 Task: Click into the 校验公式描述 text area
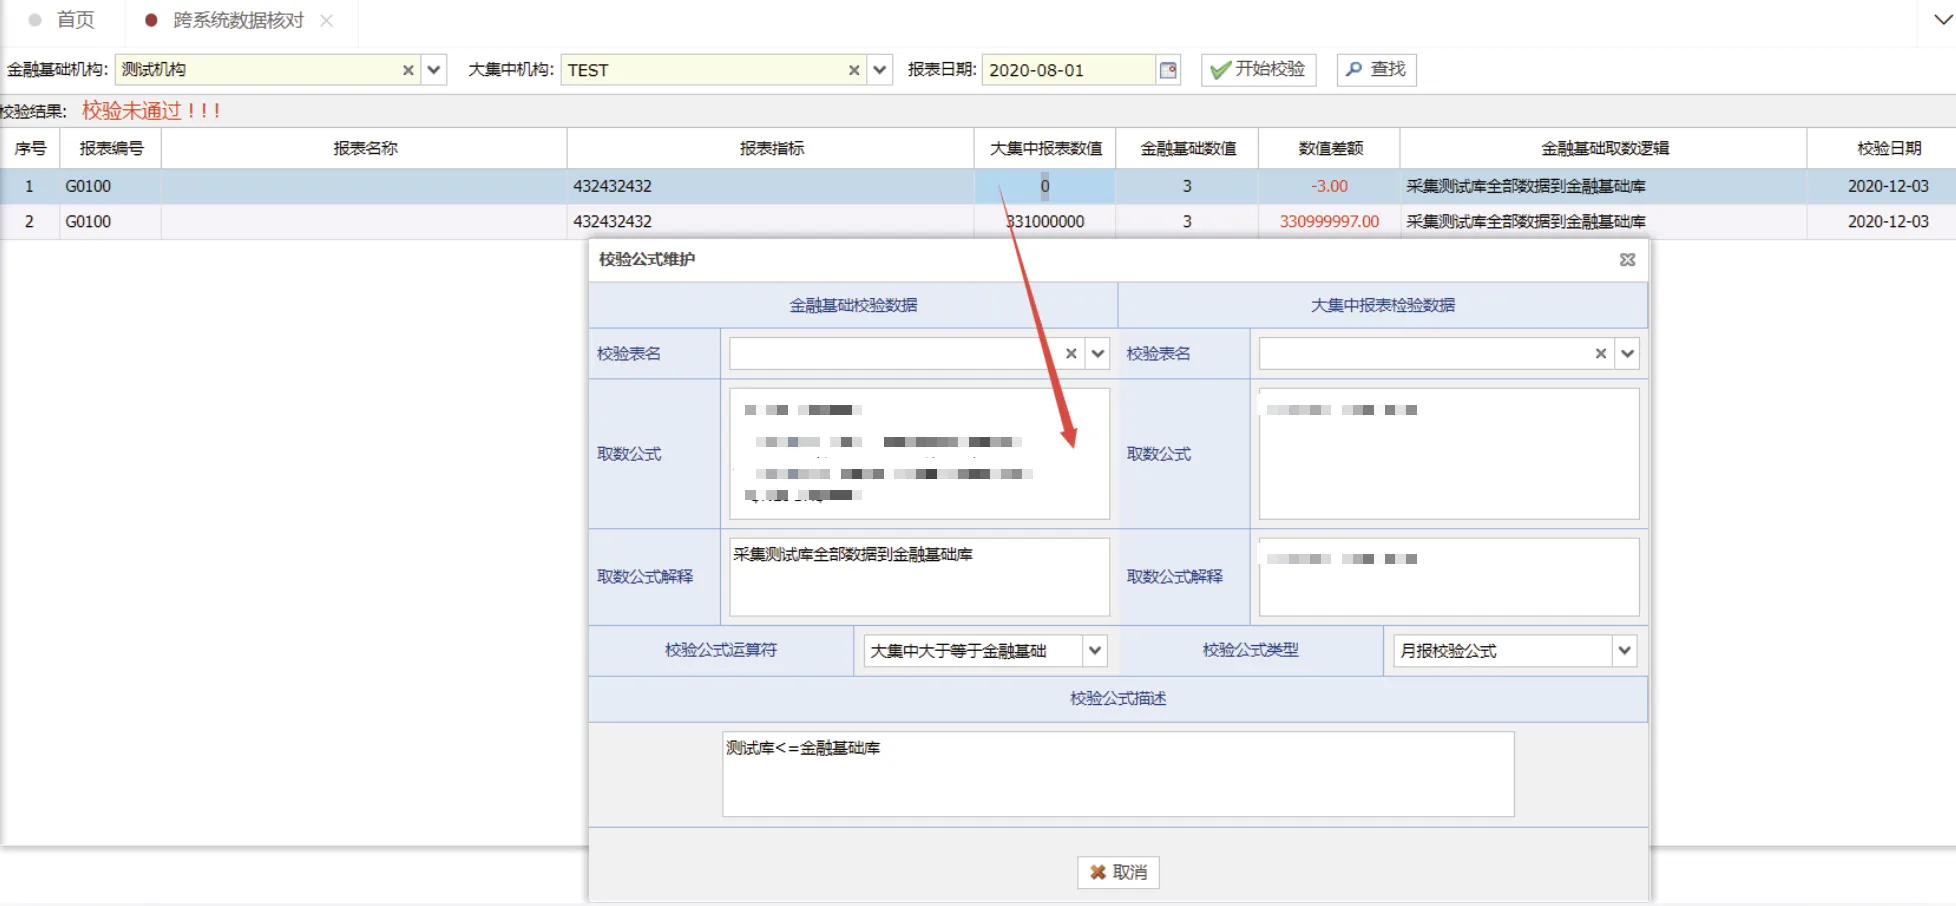tap(1117, 775)
